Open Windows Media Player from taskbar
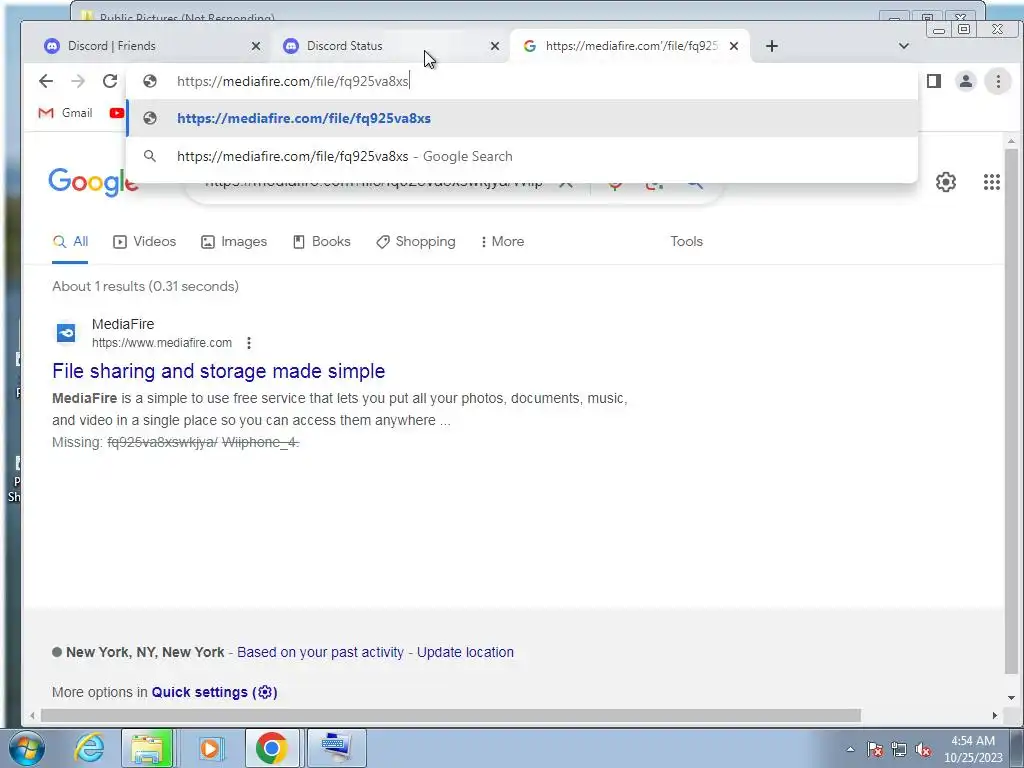Image resolution: width=1024 pixels, height=768 pixels. (x=210, y=748)
